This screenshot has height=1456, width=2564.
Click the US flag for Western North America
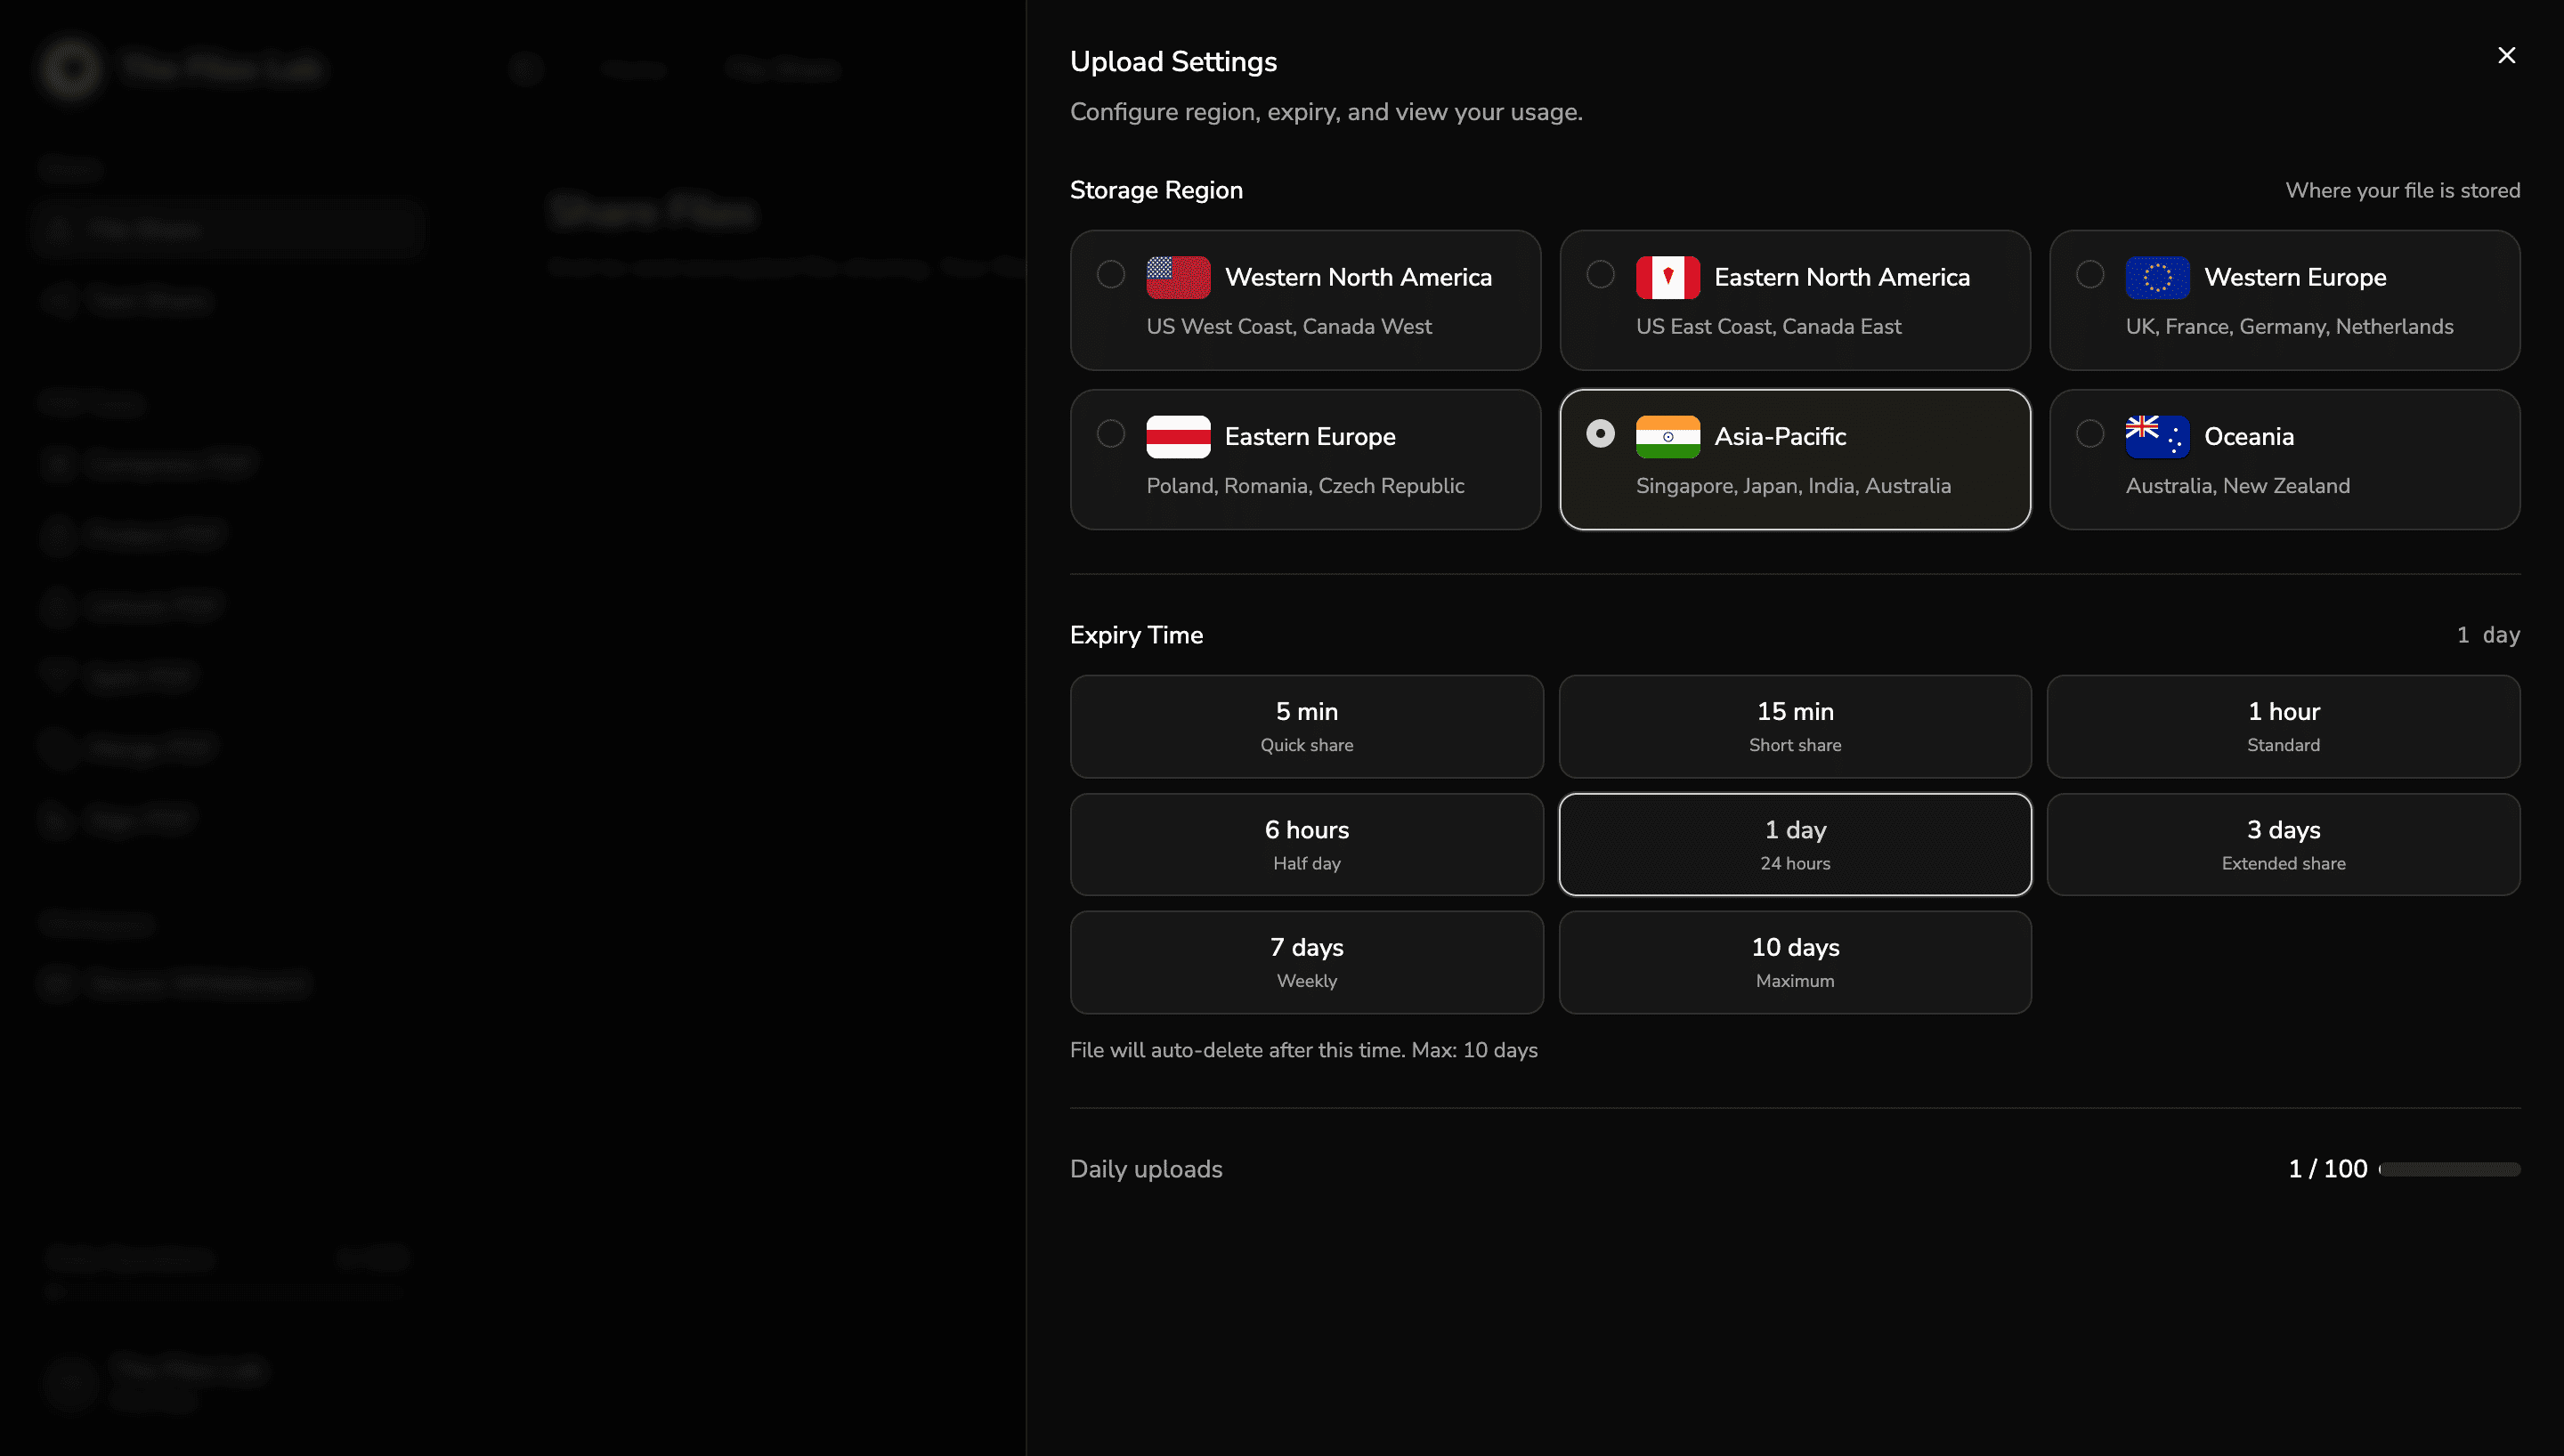pos(1179,277)
